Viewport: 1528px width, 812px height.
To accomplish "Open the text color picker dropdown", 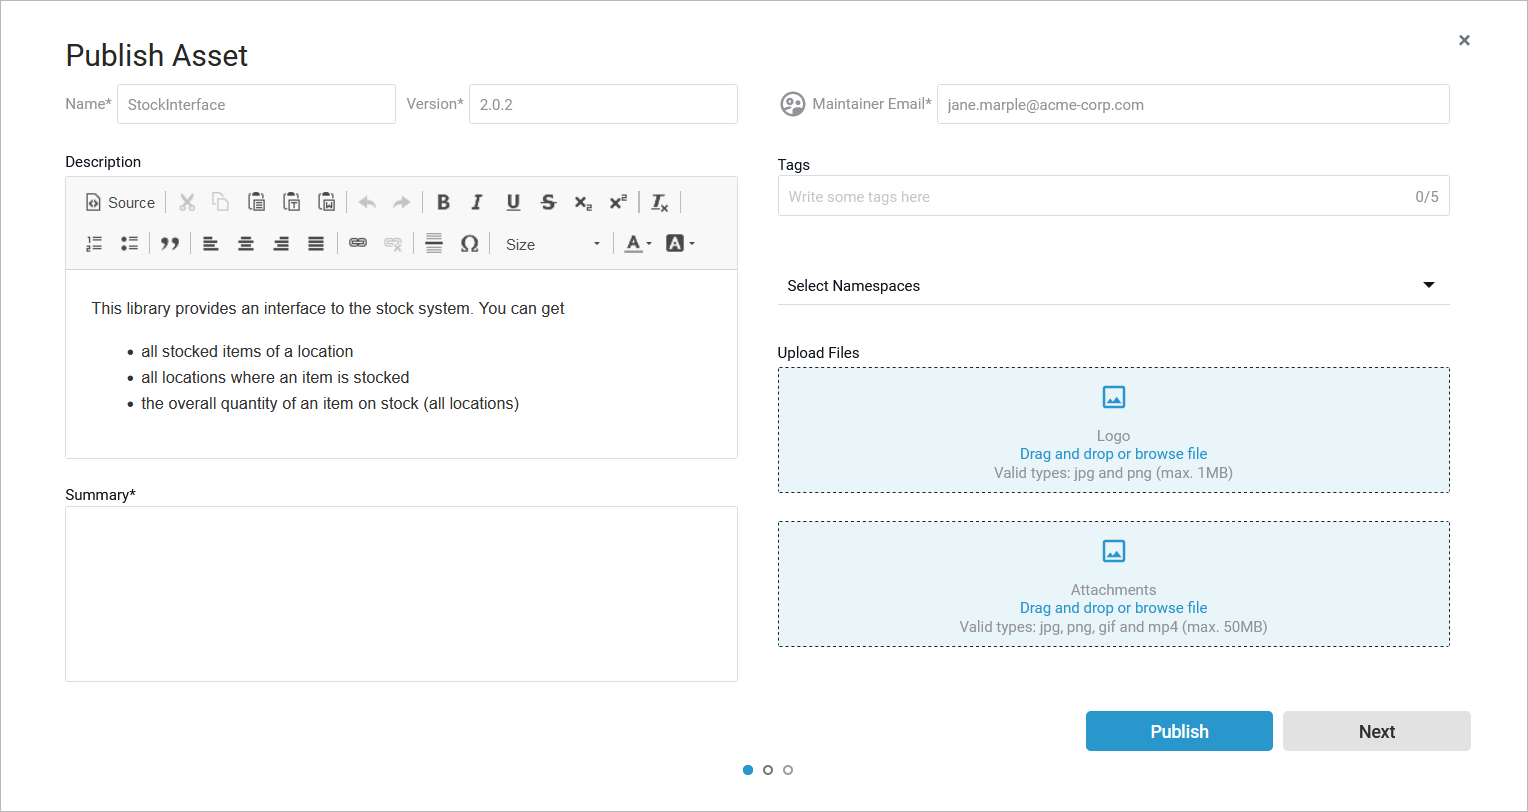I will [x=637, y=244].
